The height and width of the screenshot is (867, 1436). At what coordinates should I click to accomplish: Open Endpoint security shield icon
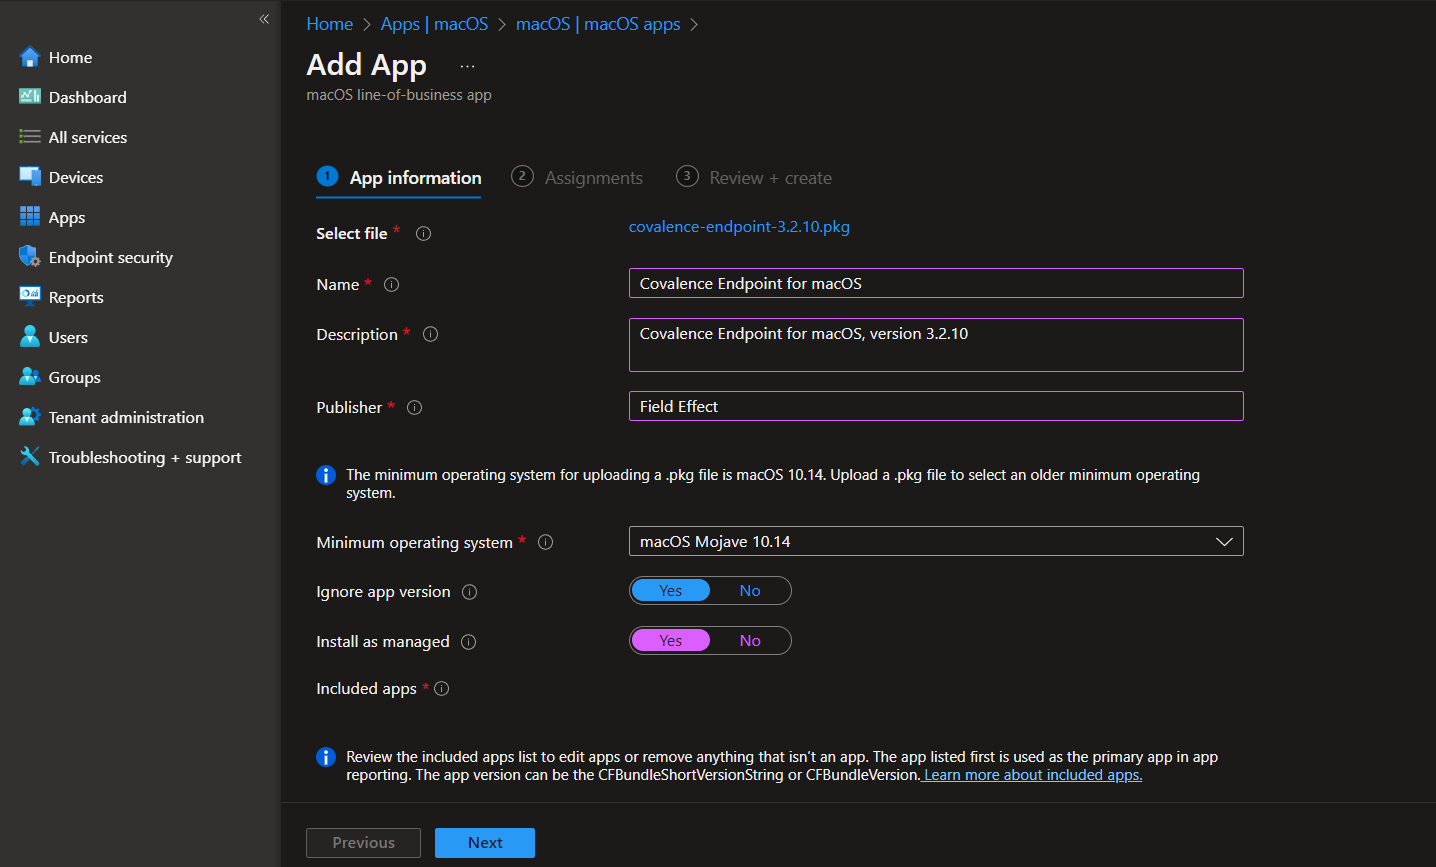[x=30, y=256]
